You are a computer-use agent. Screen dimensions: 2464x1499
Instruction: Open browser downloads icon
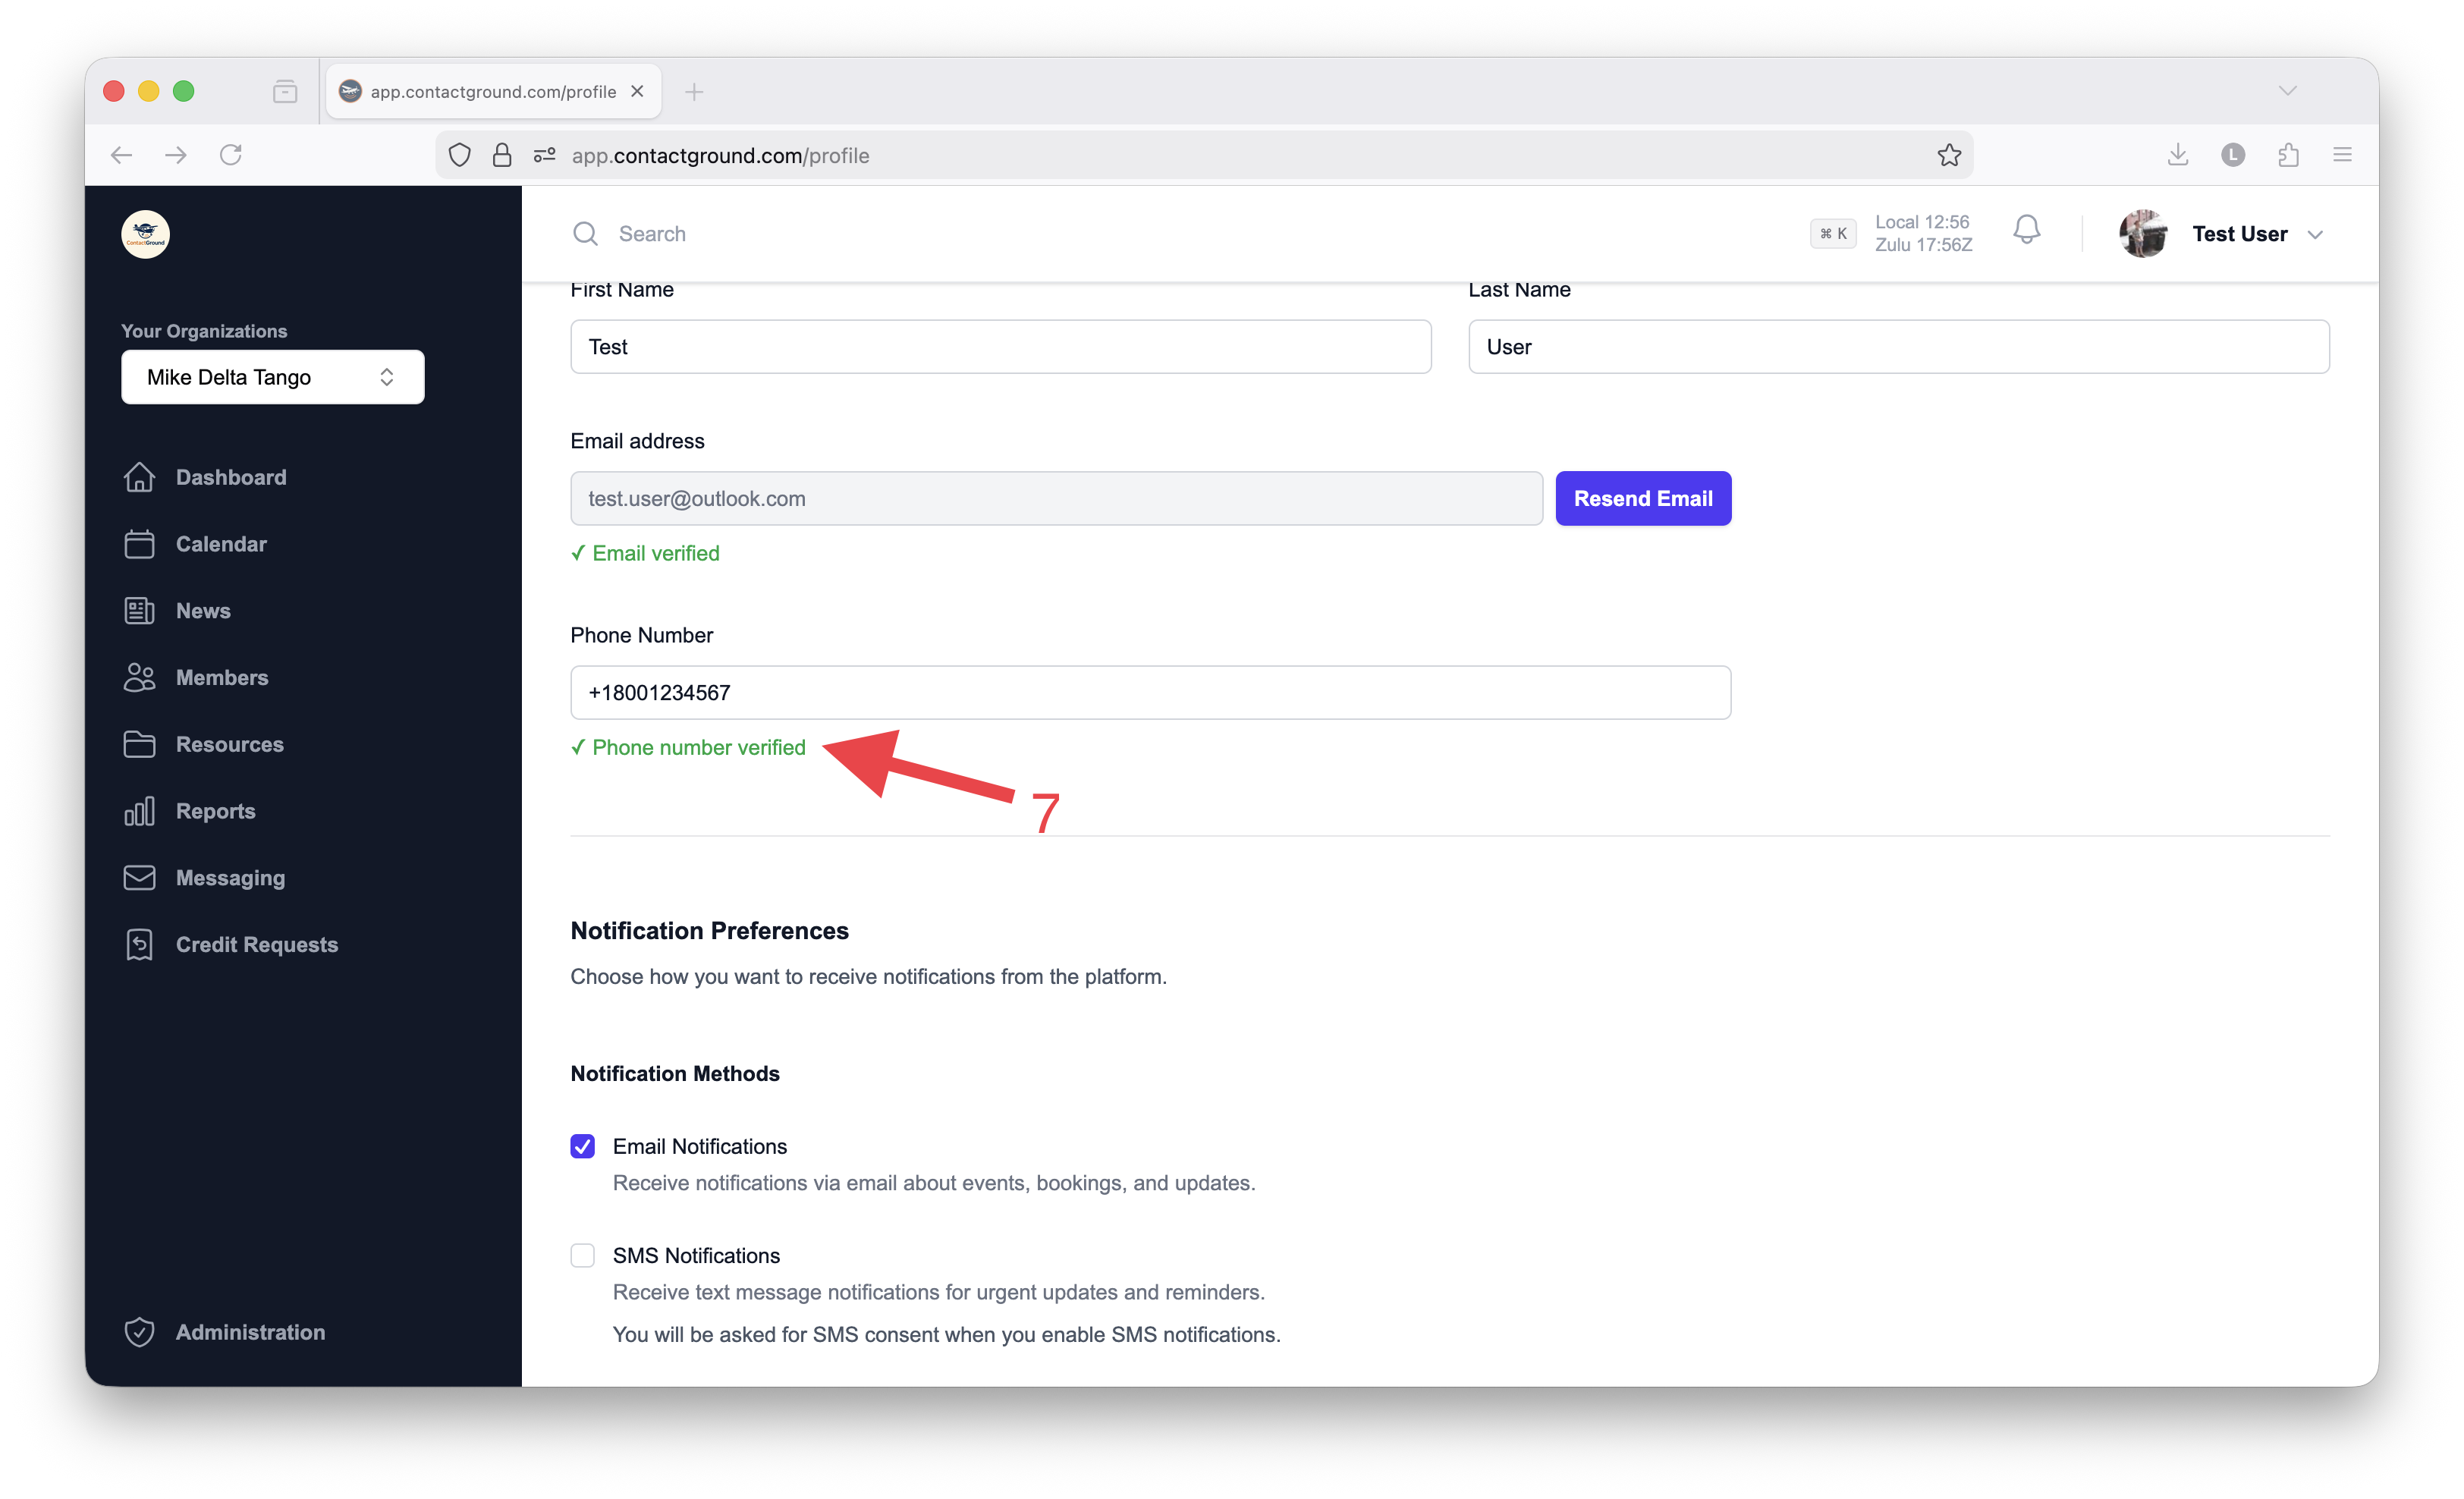(2177, 155)
